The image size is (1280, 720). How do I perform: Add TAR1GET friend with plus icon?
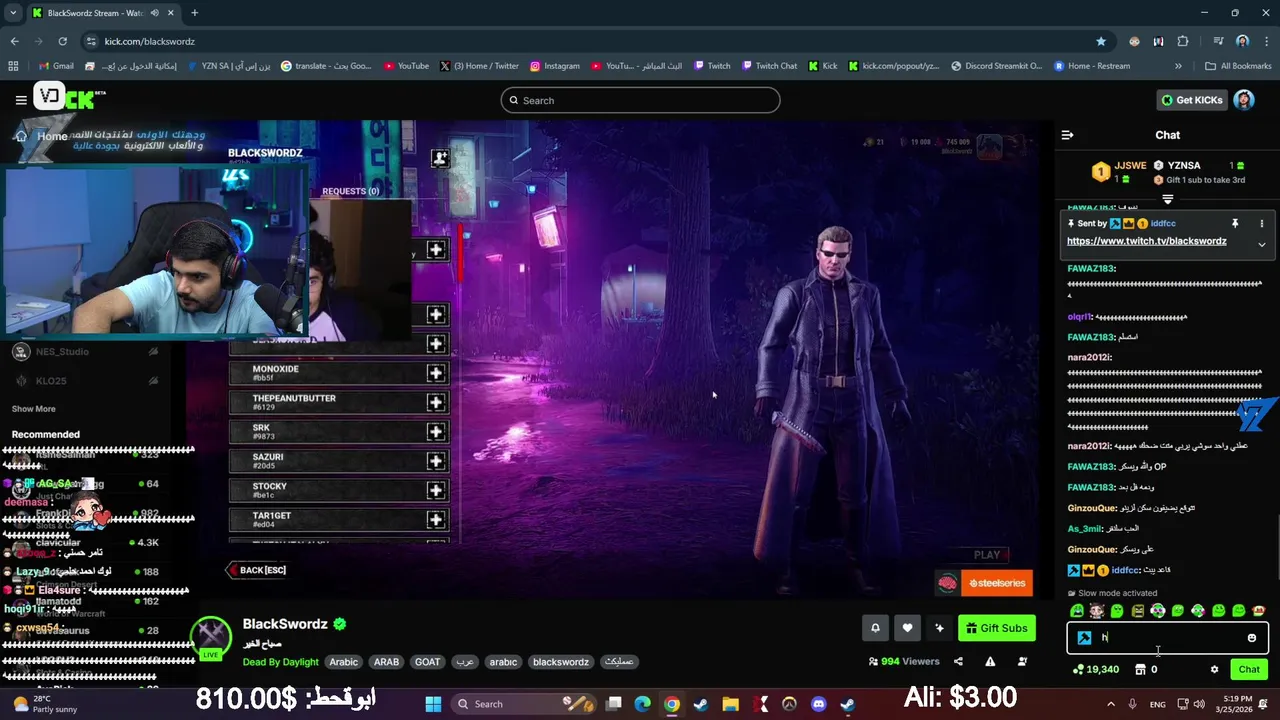click(435, 520)
